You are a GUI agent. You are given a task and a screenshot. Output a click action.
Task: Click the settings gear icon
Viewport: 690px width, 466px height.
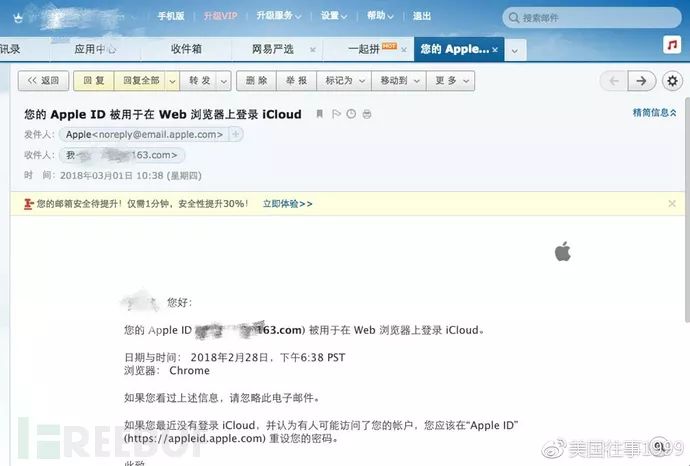click(x=672, y=81)
